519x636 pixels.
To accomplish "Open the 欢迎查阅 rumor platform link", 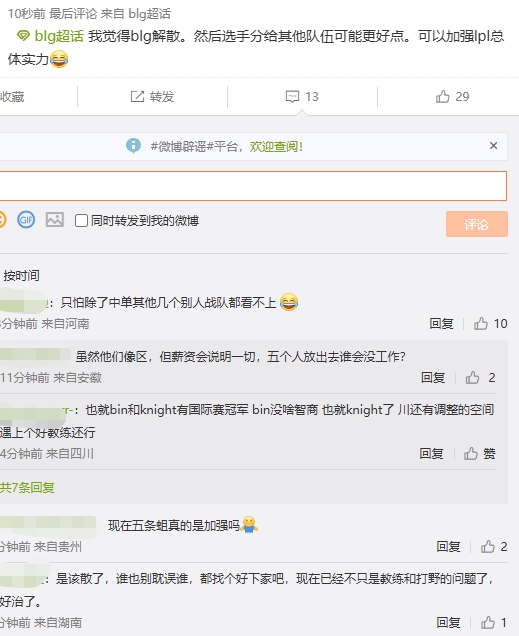I will [276, 146].
